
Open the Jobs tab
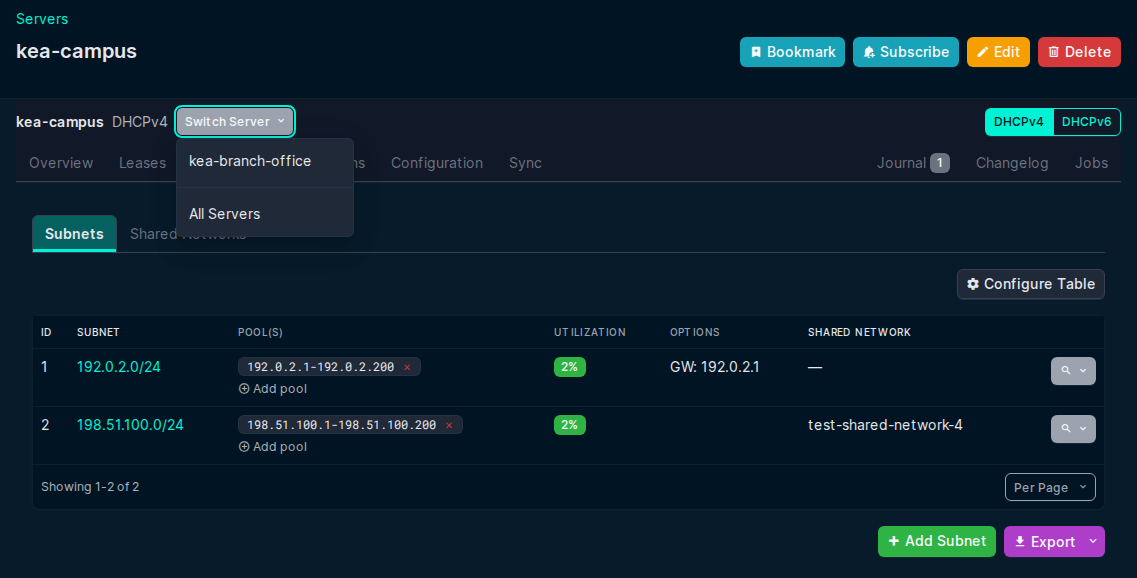click(x=1091, y=163)
